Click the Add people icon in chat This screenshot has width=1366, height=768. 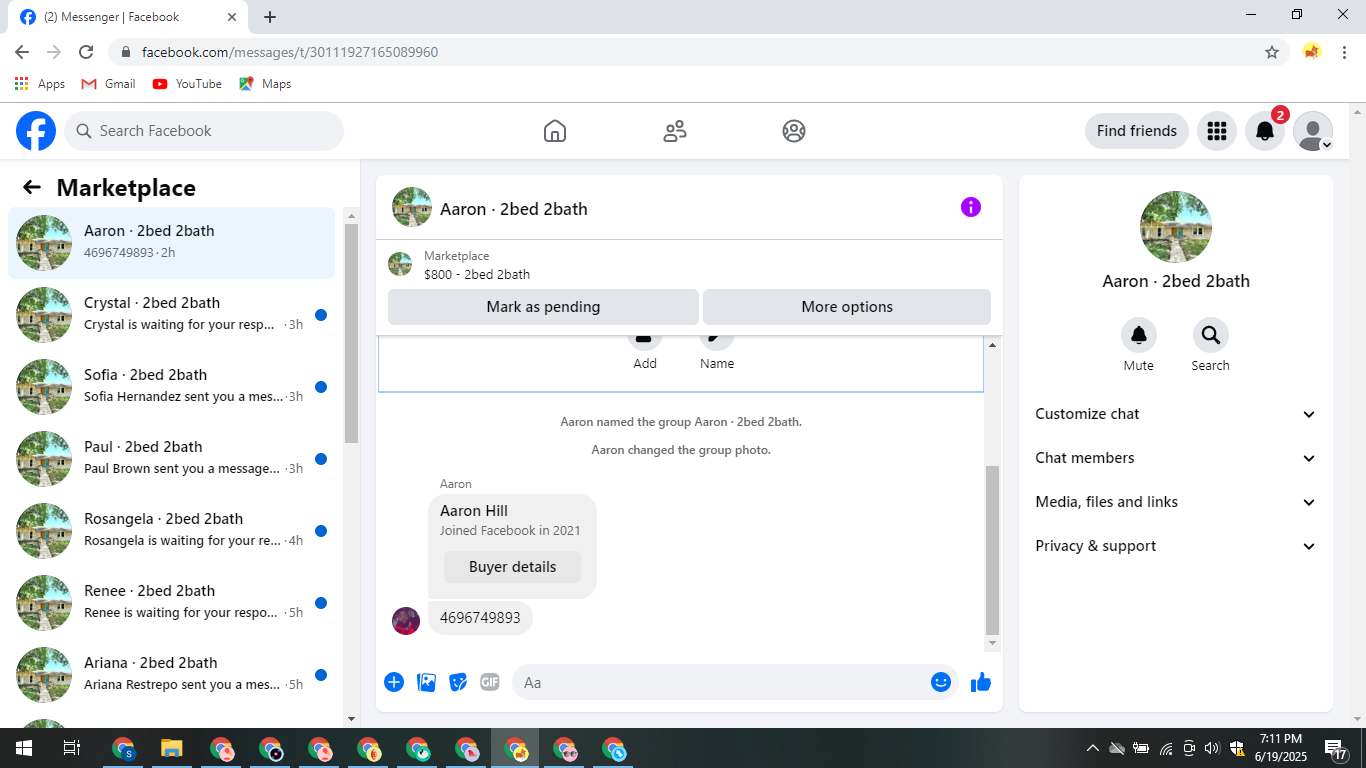click(x=645, y=340)
